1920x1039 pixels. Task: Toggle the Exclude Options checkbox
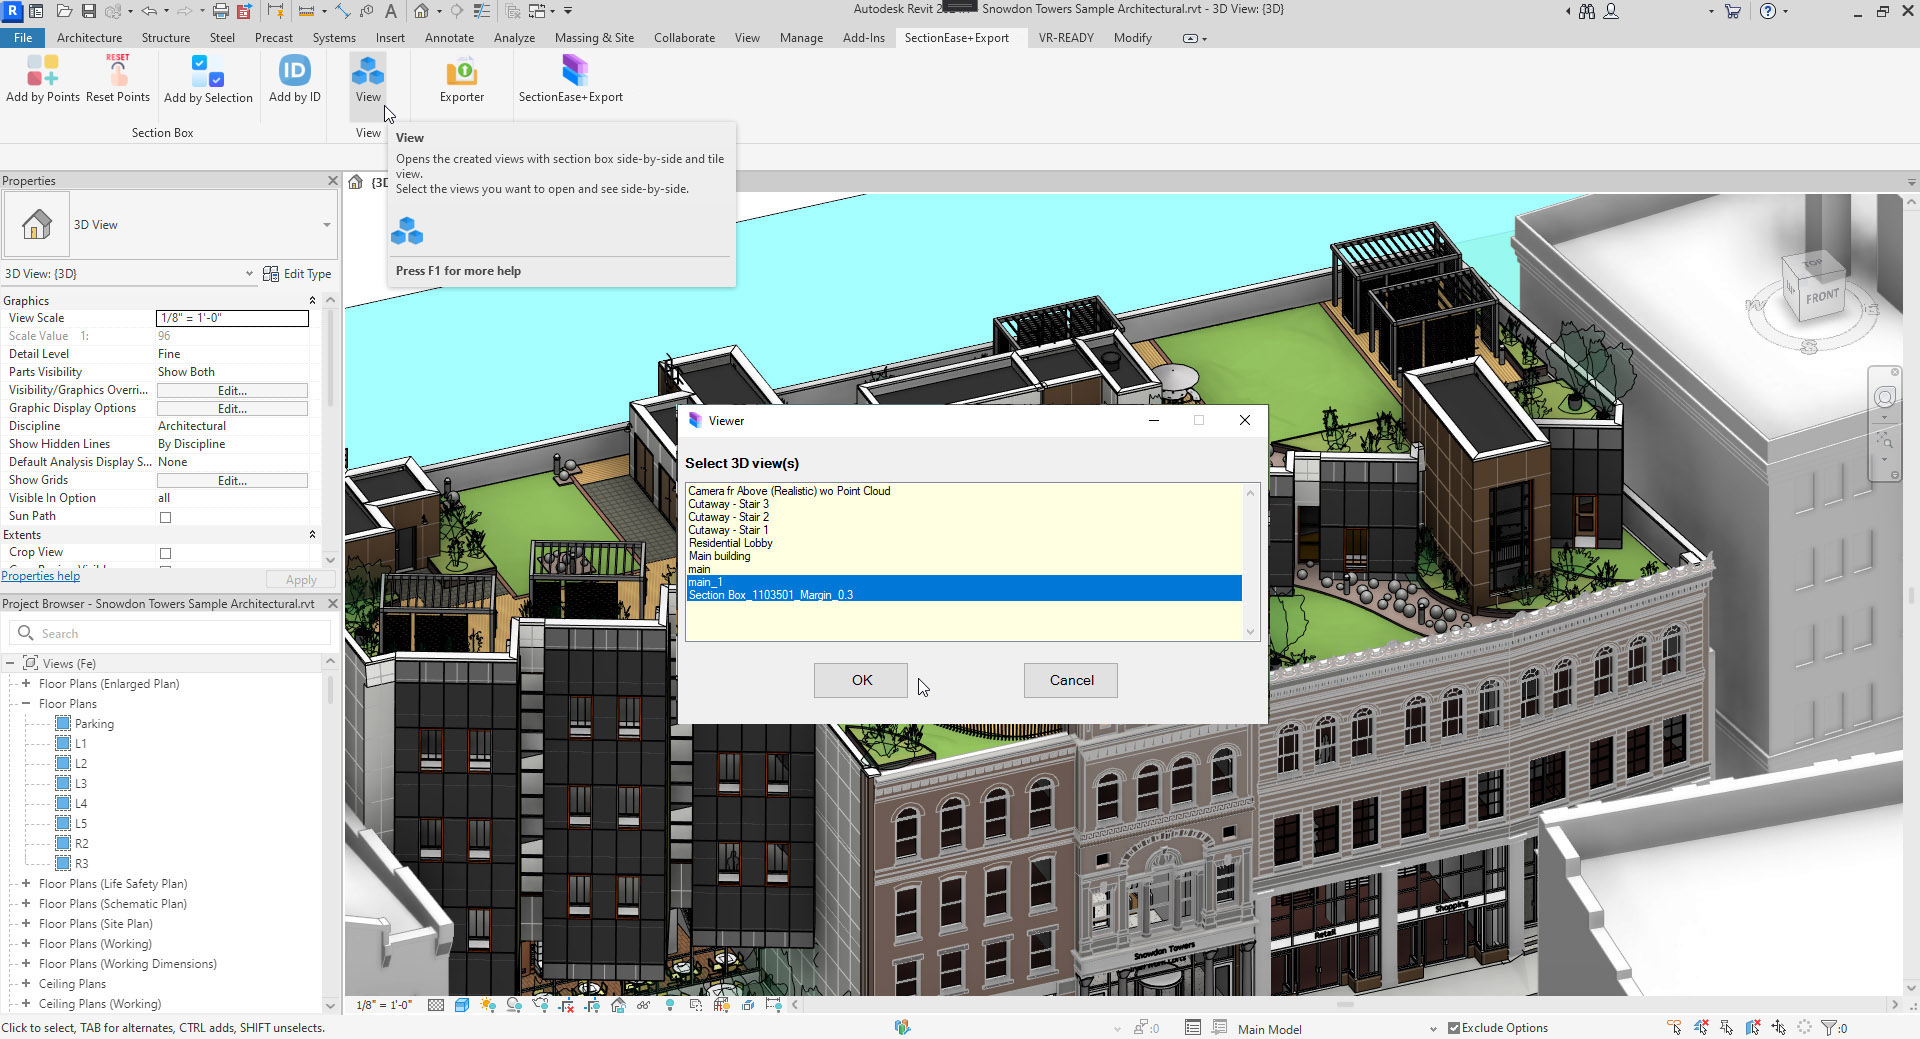1454,1027
